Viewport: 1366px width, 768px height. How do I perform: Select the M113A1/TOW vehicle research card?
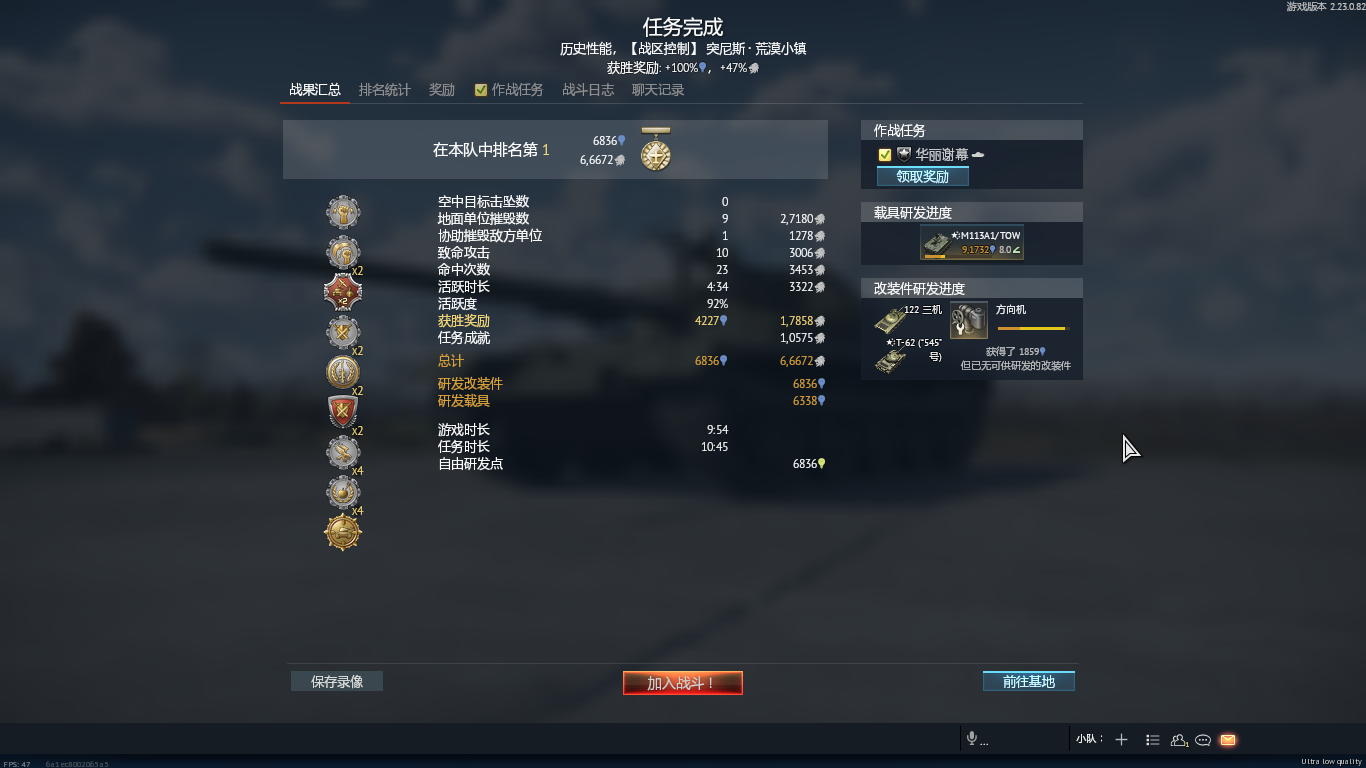pos(972,242)
